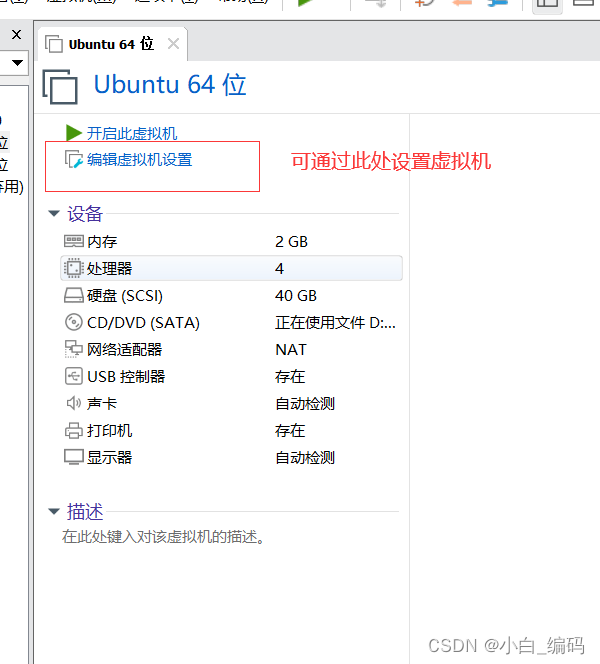Select the 内存 device row
Screen dimensions: 600x664
tap(231, 241)
